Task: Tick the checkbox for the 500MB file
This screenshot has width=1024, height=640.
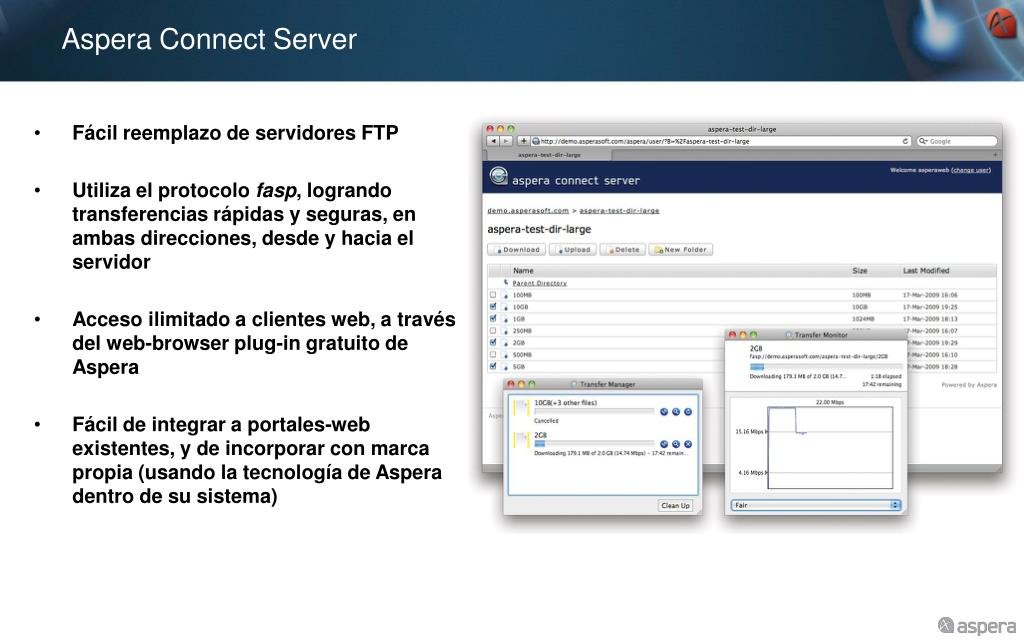Action: [493, 355]
